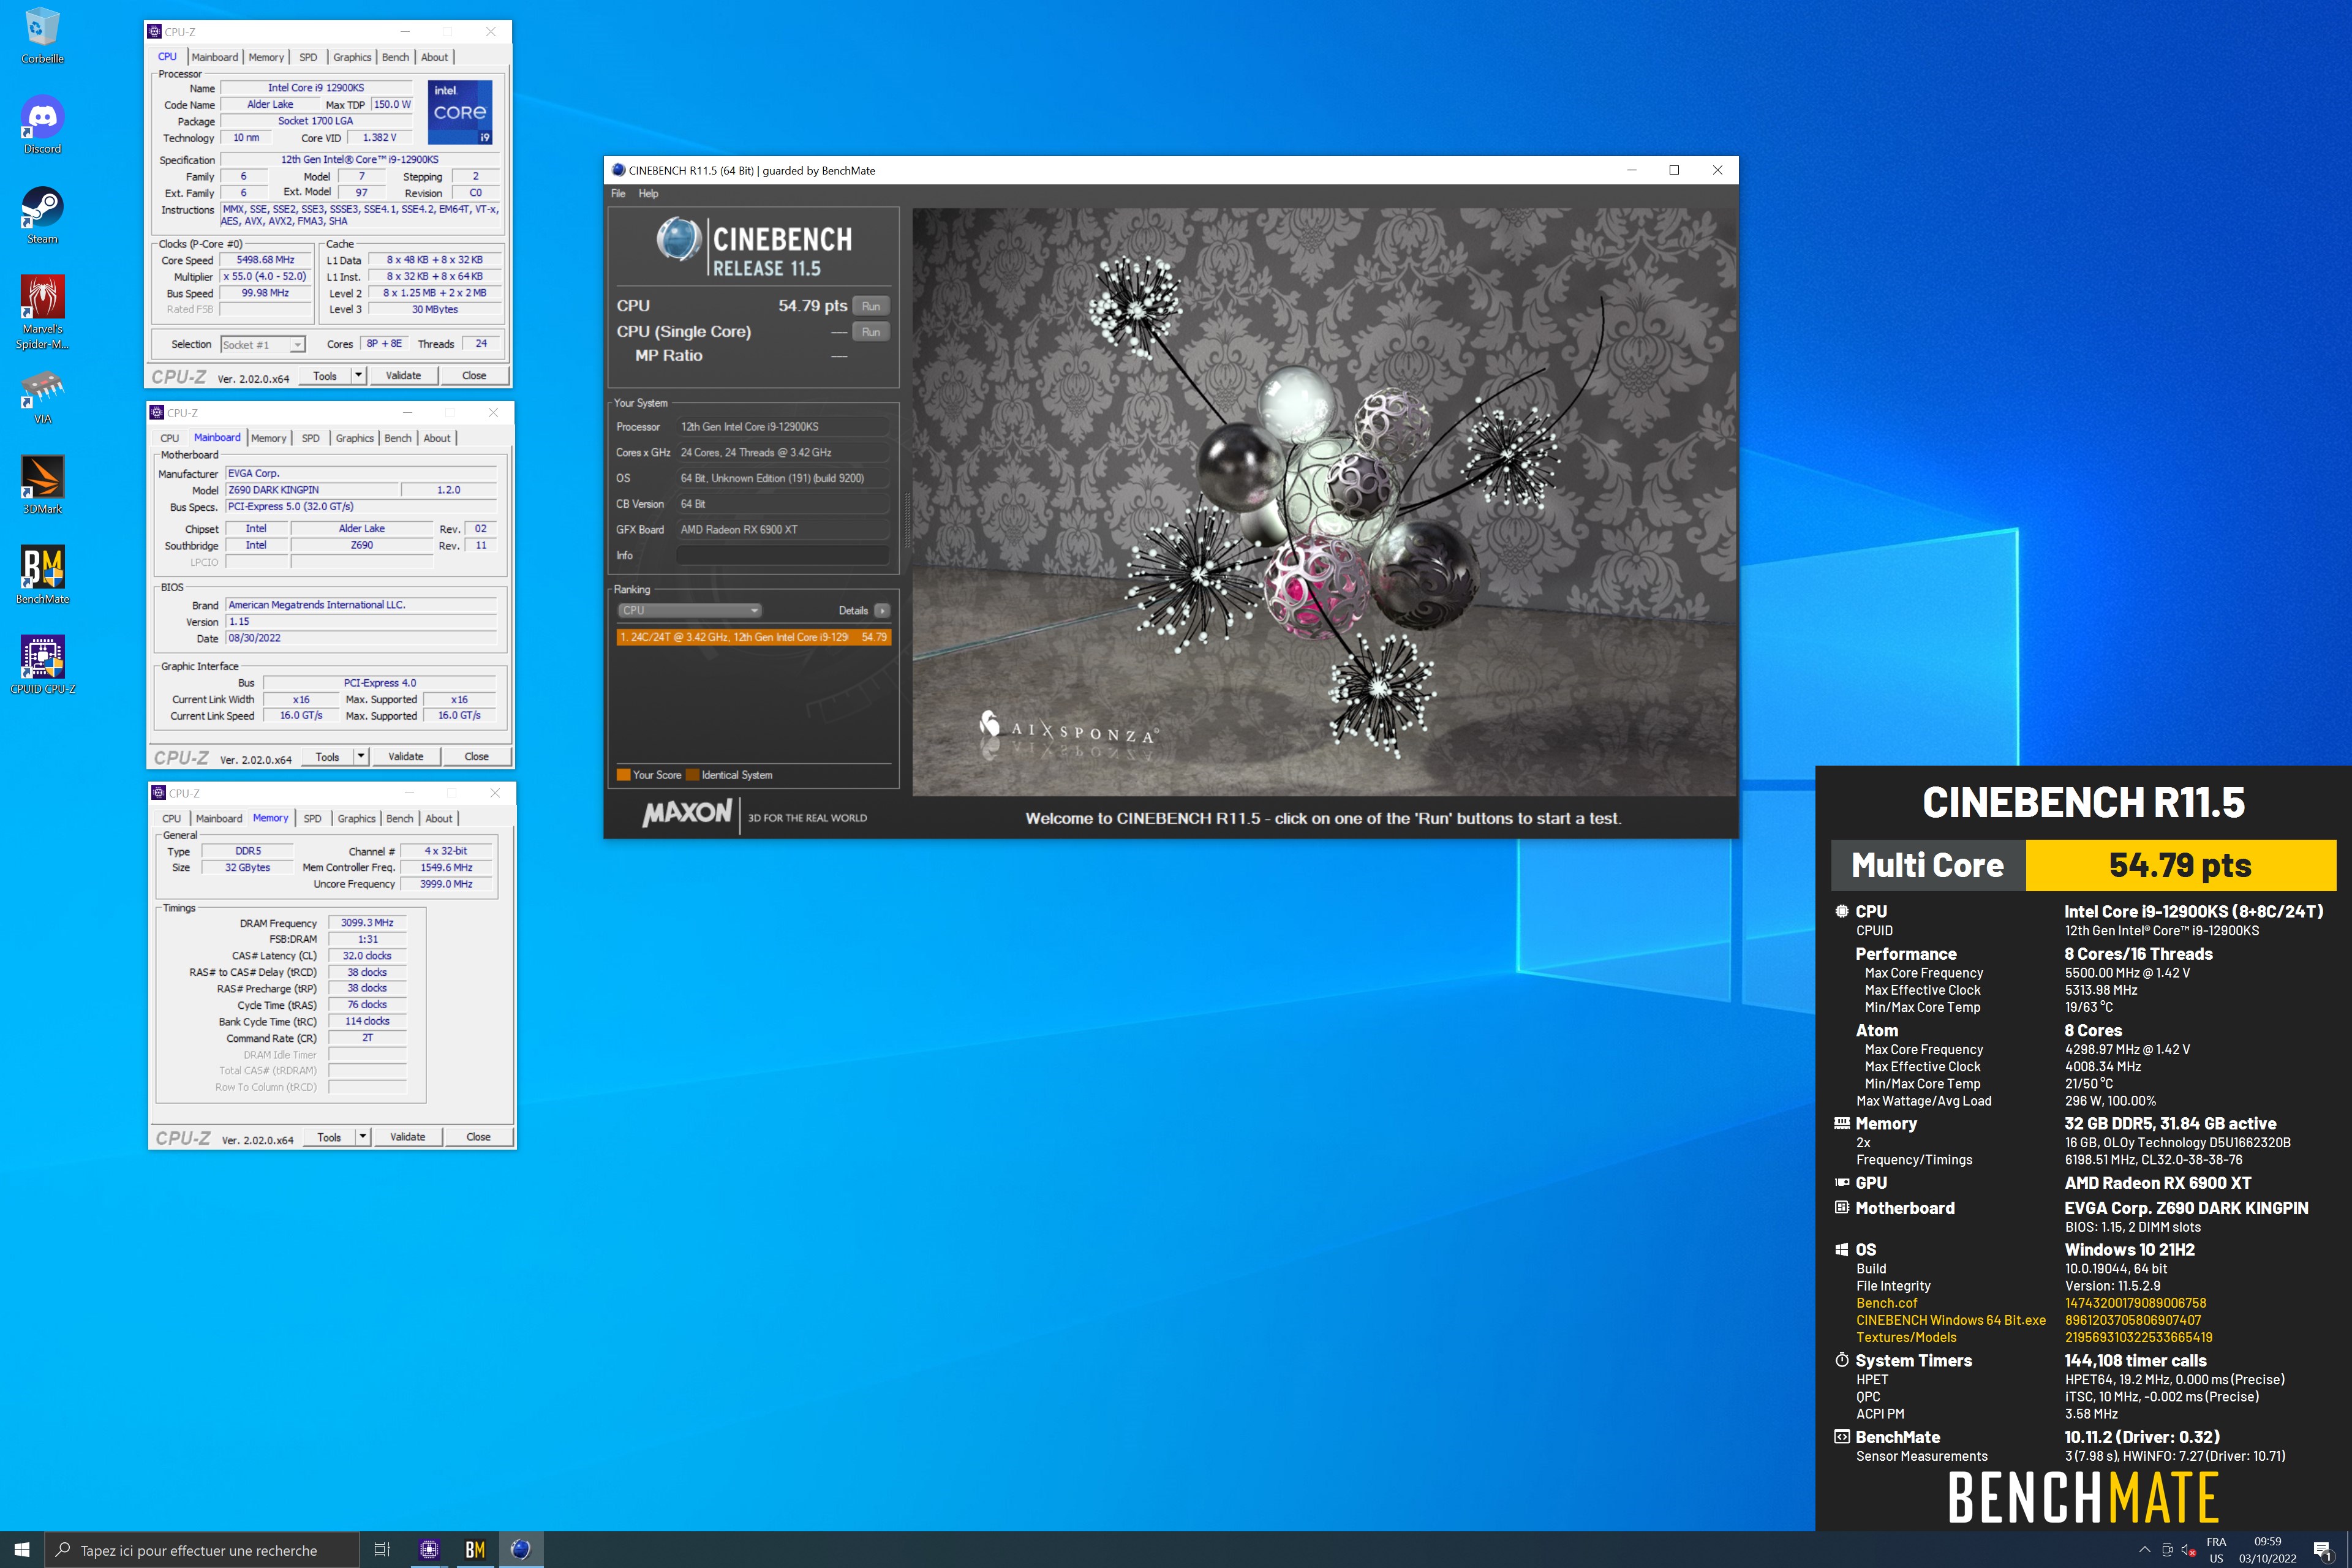Click Validate in Memory CPU-Z window
This screenshot has width=2352, height=1568.
point(407,1136)
